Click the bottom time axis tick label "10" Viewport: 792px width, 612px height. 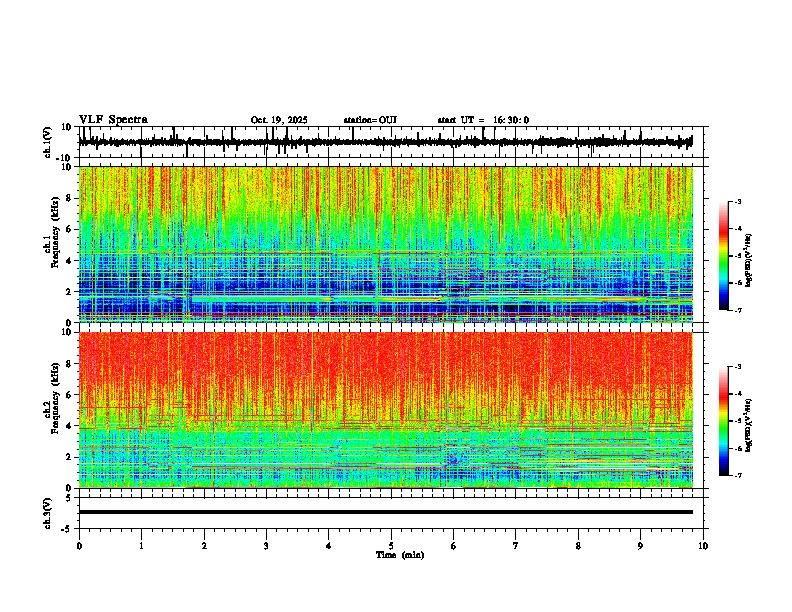(x=703, y=546)
